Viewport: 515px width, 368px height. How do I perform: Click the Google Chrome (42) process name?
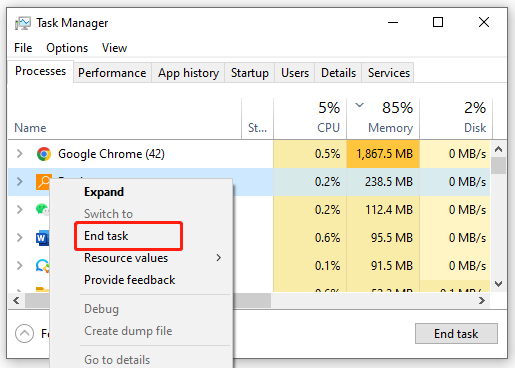[111, 154]
